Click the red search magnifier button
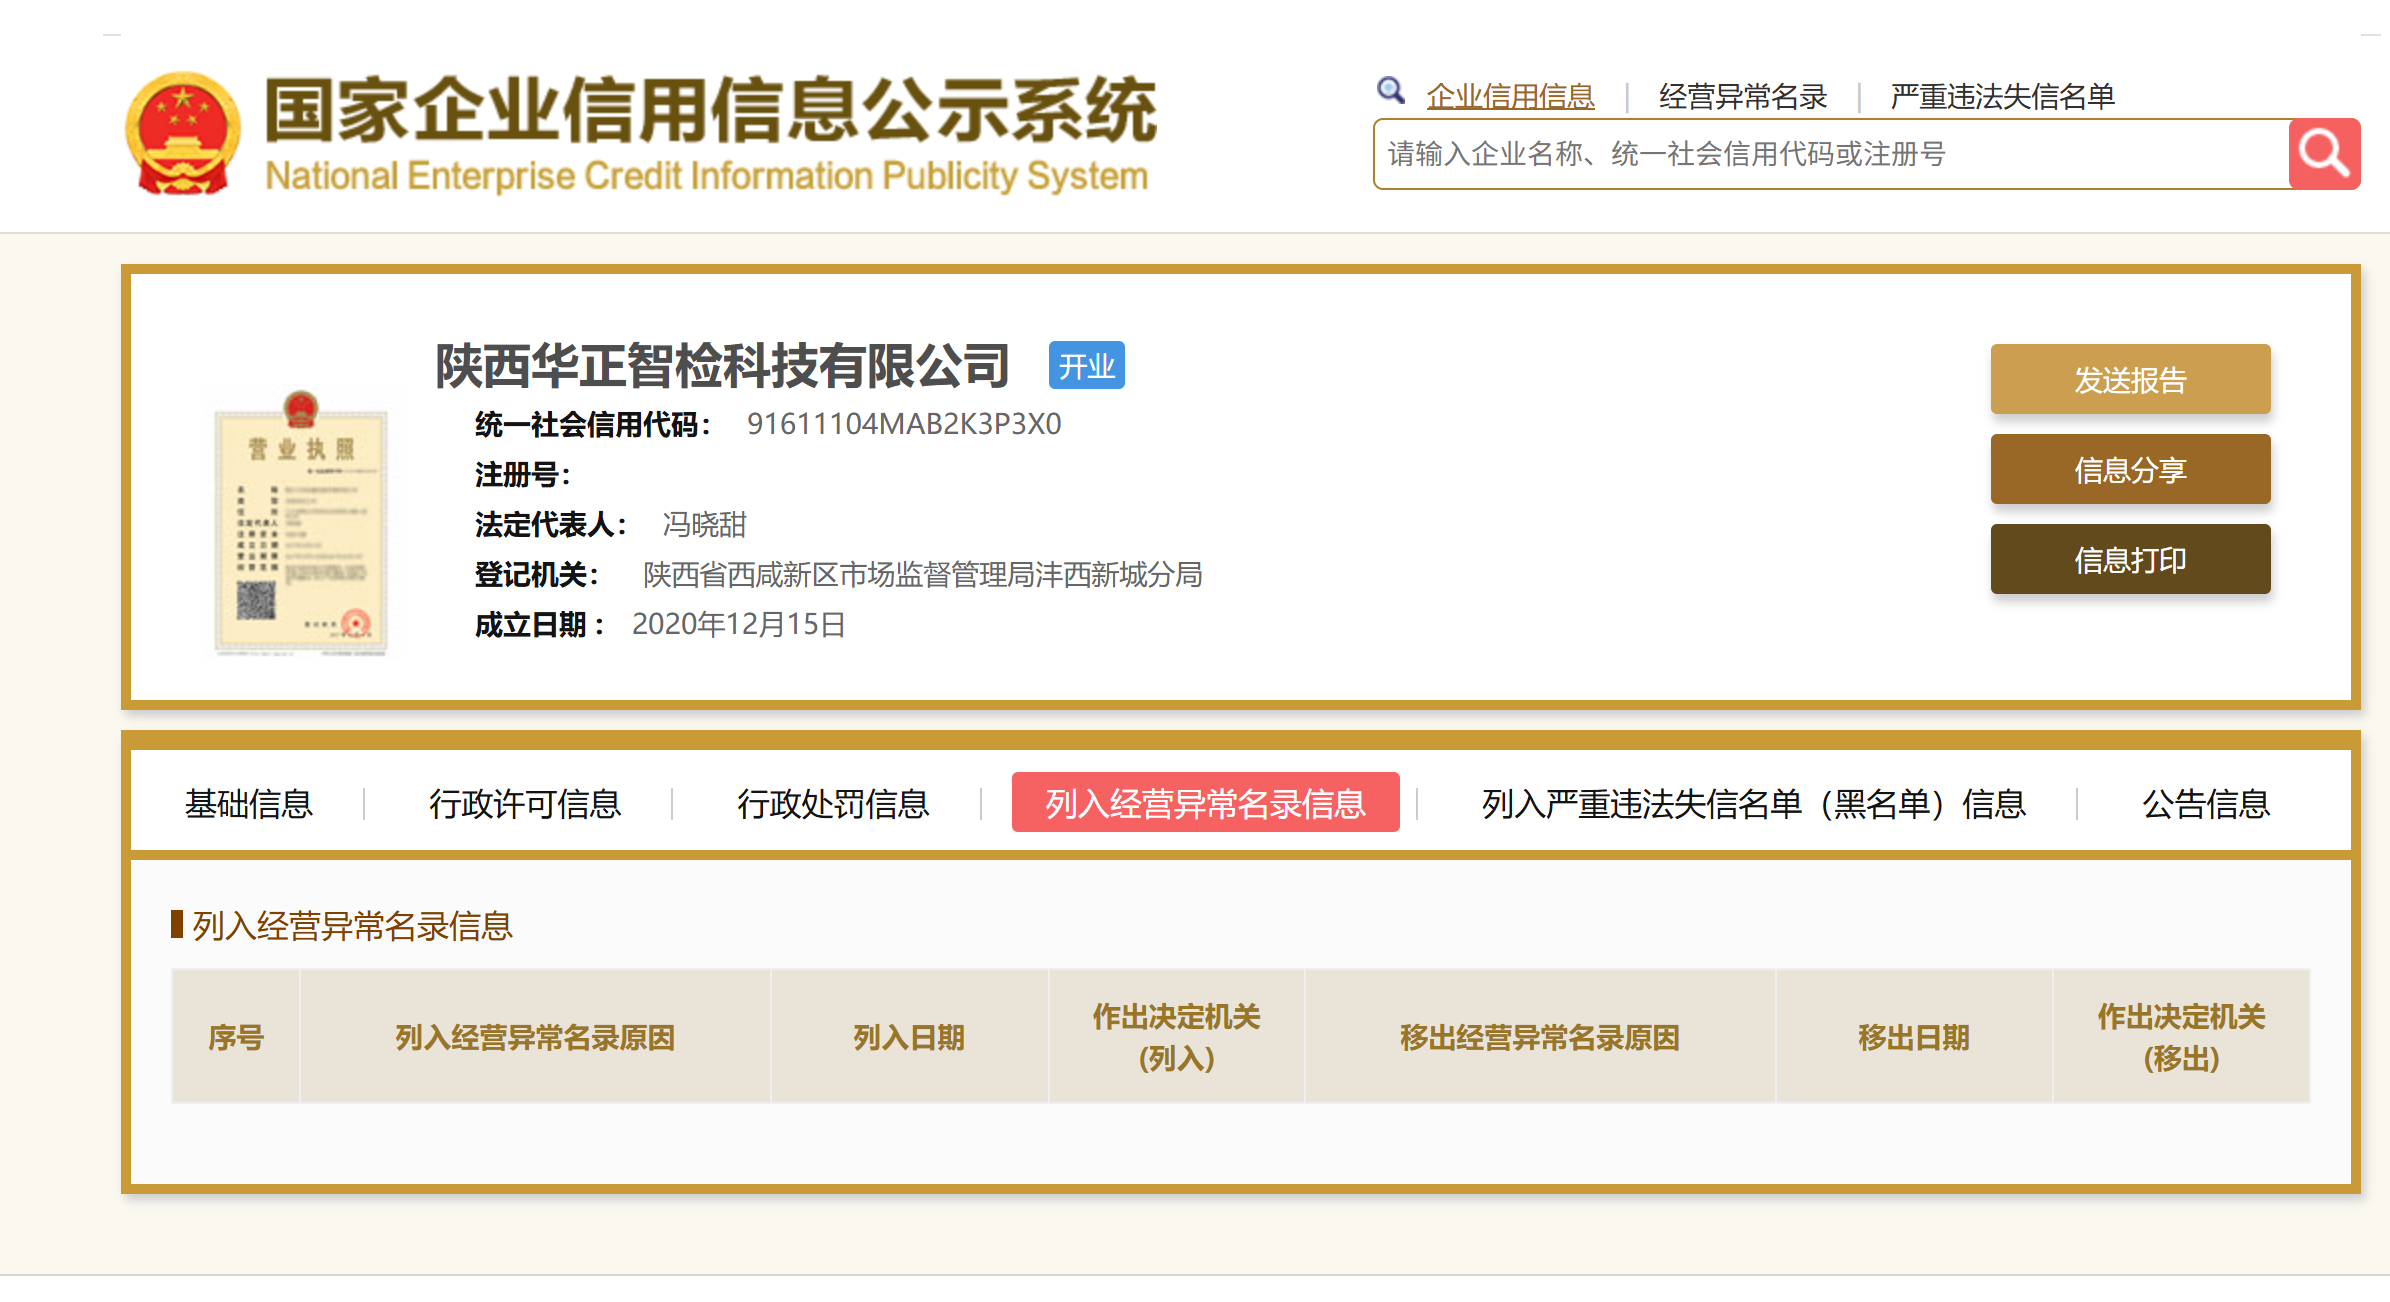The image size is (2390, 1302). [2323, 154]
